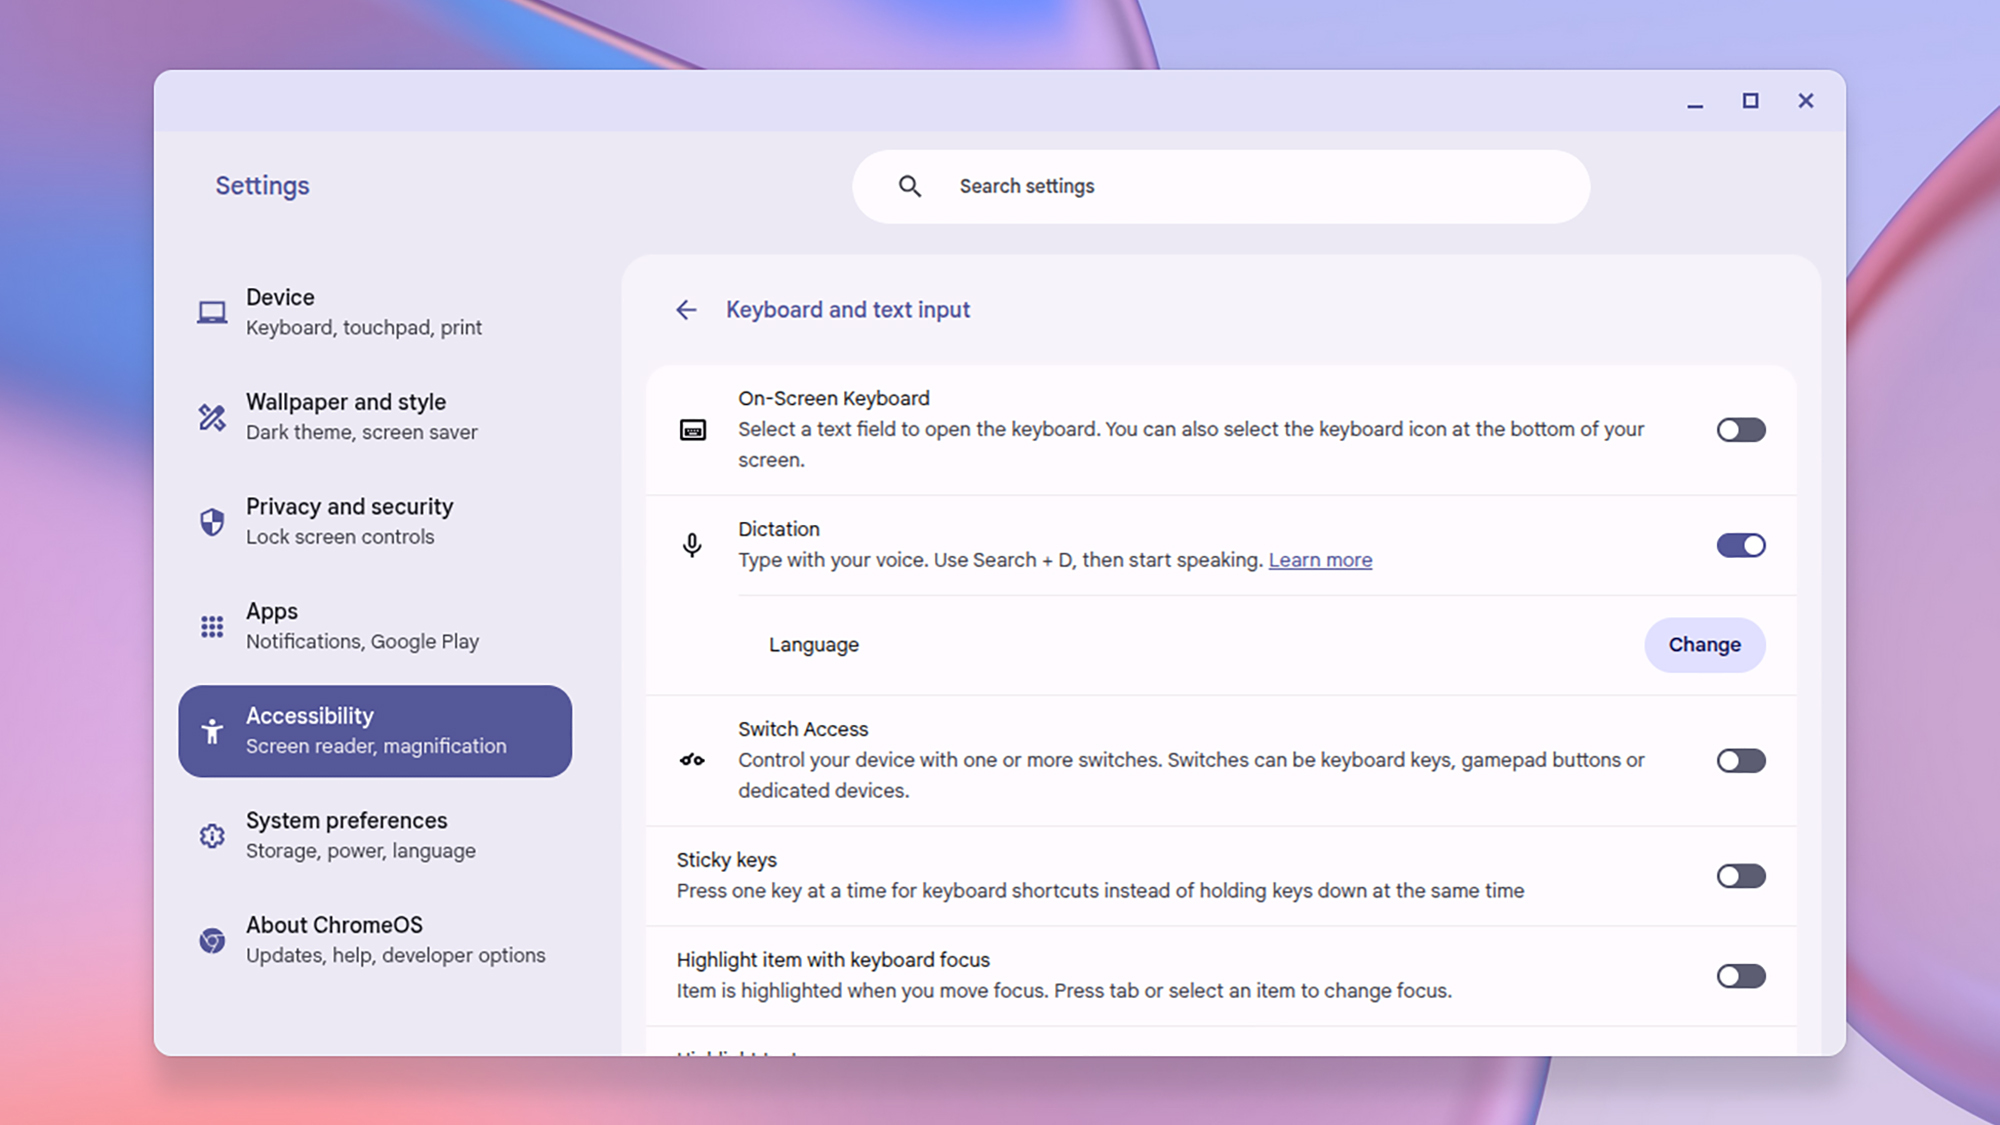
Task: Enable the Switch Access toggle
Action: click(x=1740, y=761)
